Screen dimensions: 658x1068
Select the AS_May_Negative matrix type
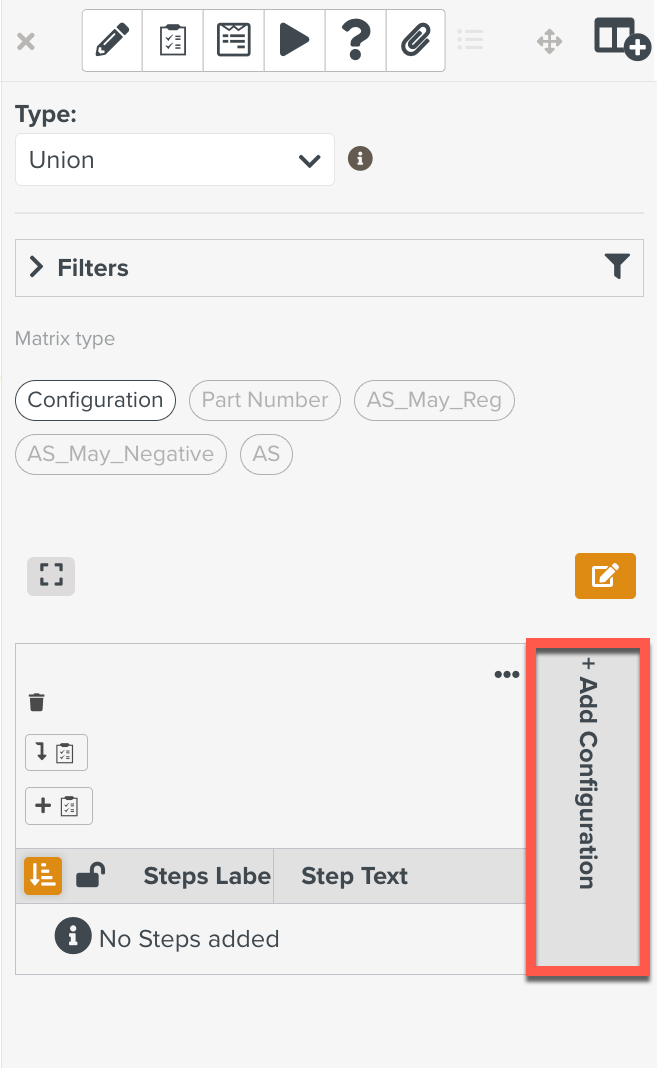click(120, 454)
